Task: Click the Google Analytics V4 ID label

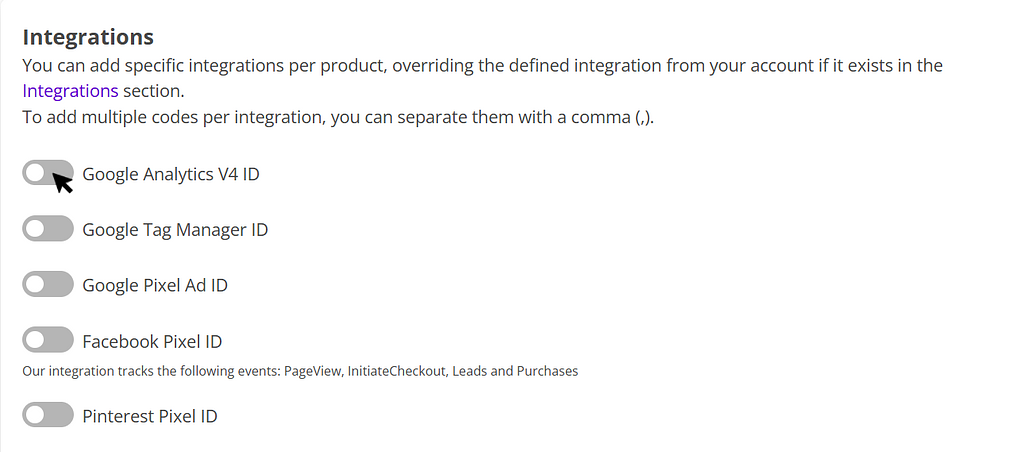Action: [171, 174]
